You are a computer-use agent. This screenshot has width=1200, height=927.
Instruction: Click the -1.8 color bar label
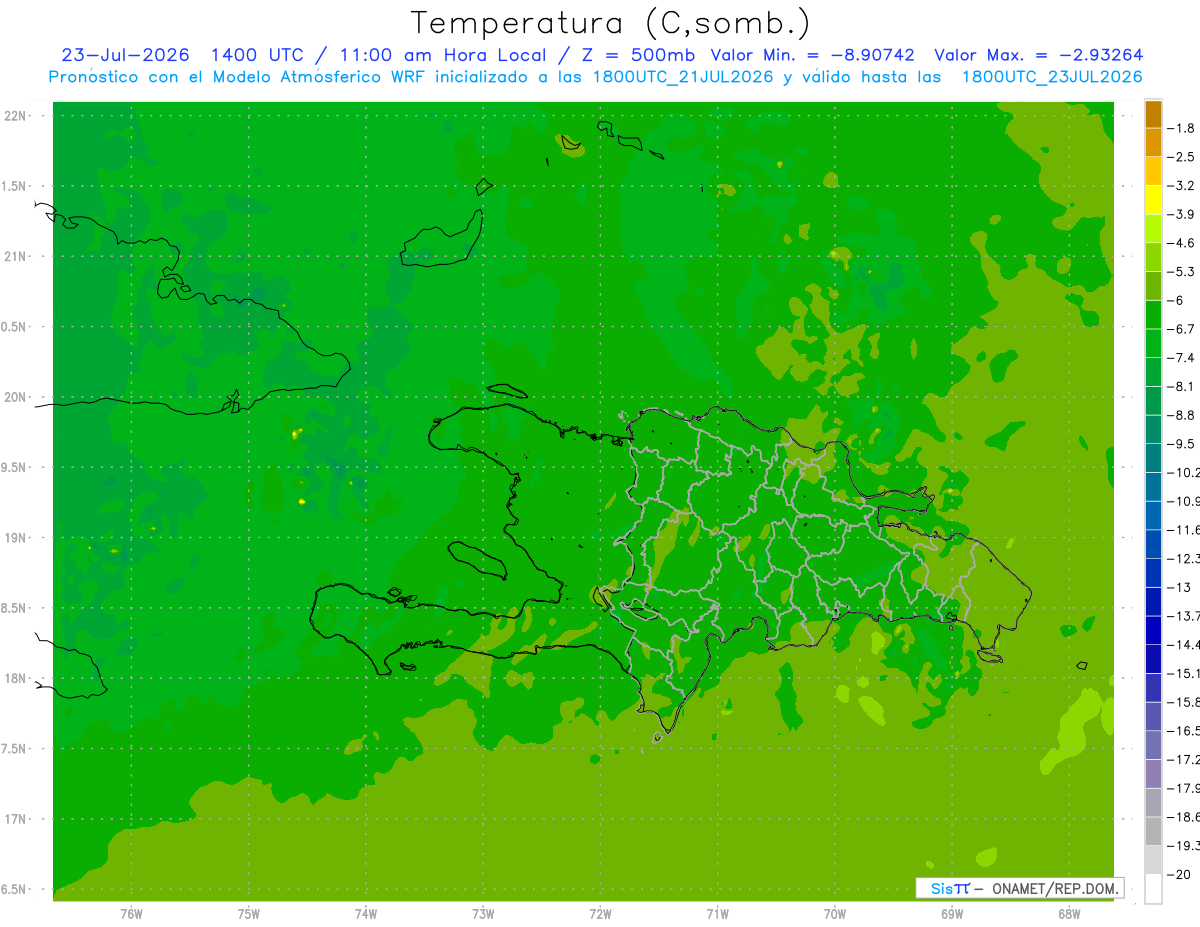(1181, 128)
